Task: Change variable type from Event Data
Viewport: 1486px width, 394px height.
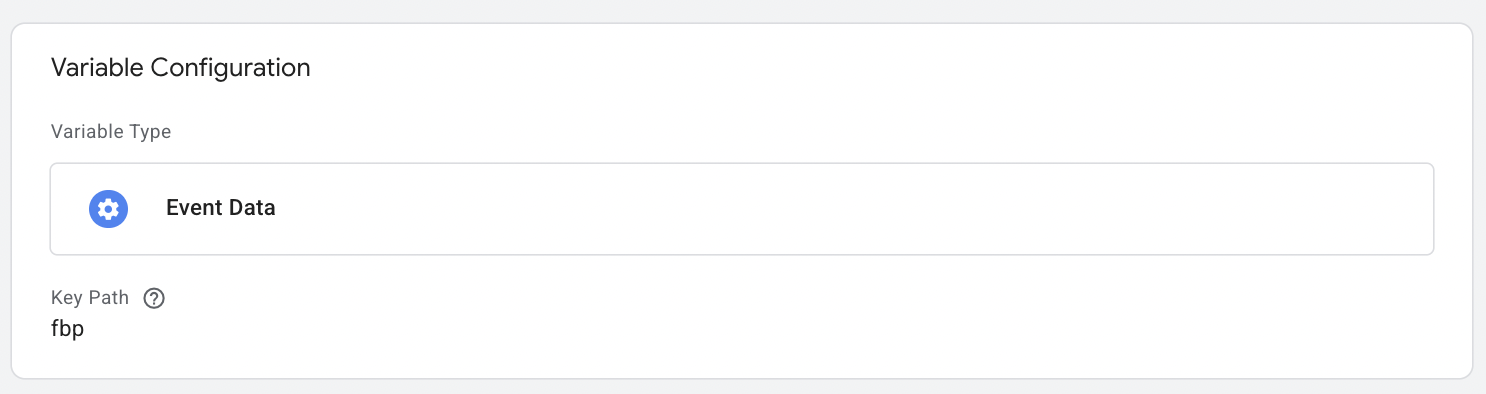Action: point(742,209)
